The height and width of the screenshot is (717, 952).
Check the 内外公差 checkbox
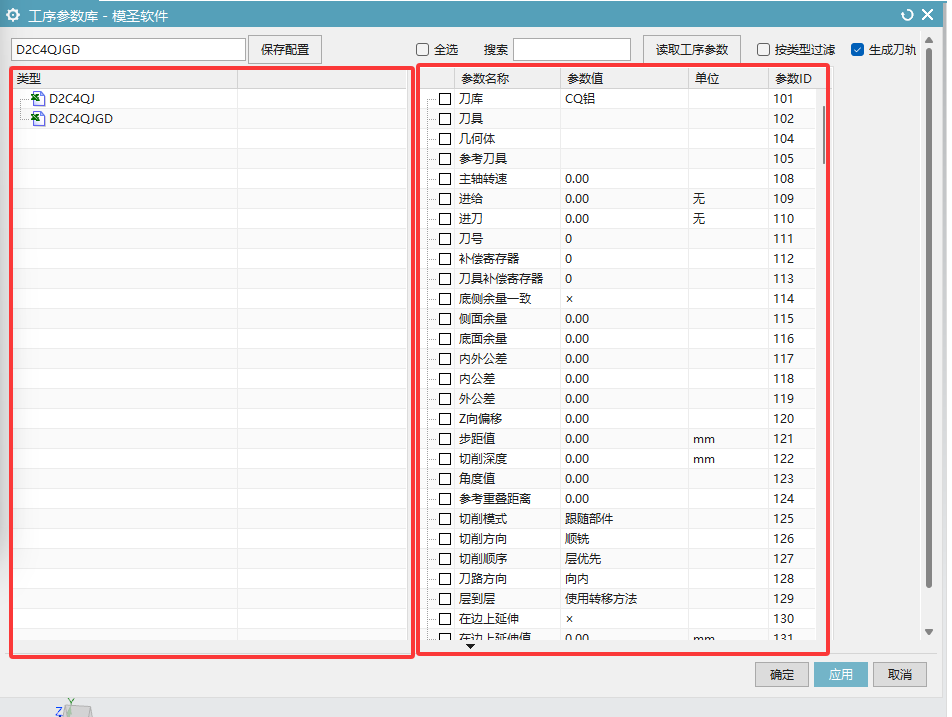tap(445, 359)
